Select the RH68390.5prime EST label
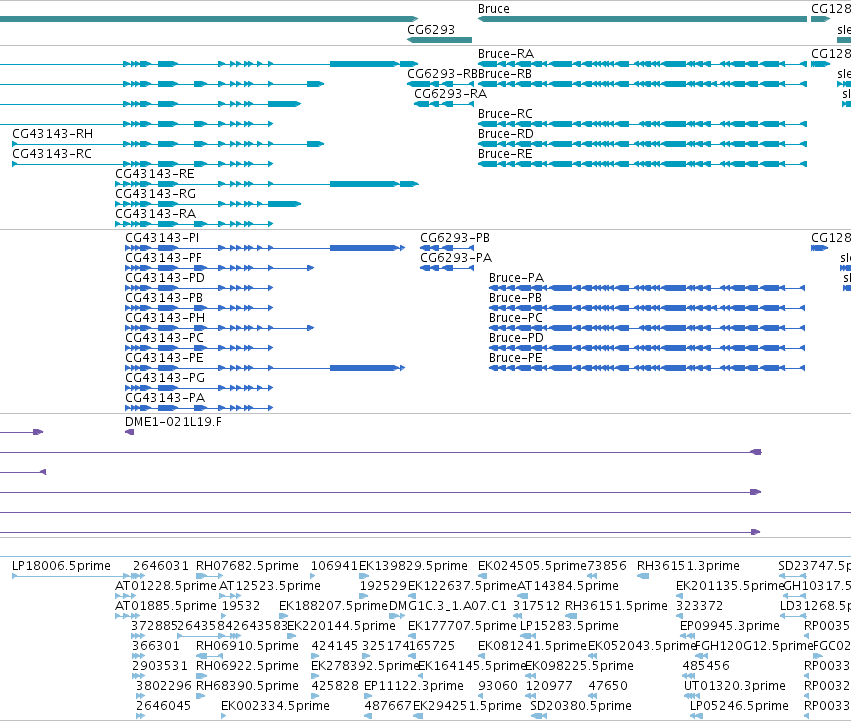Image resolution: width=851 pixels, height=721 pixels. pyautogui.click(x=247, y=686)
